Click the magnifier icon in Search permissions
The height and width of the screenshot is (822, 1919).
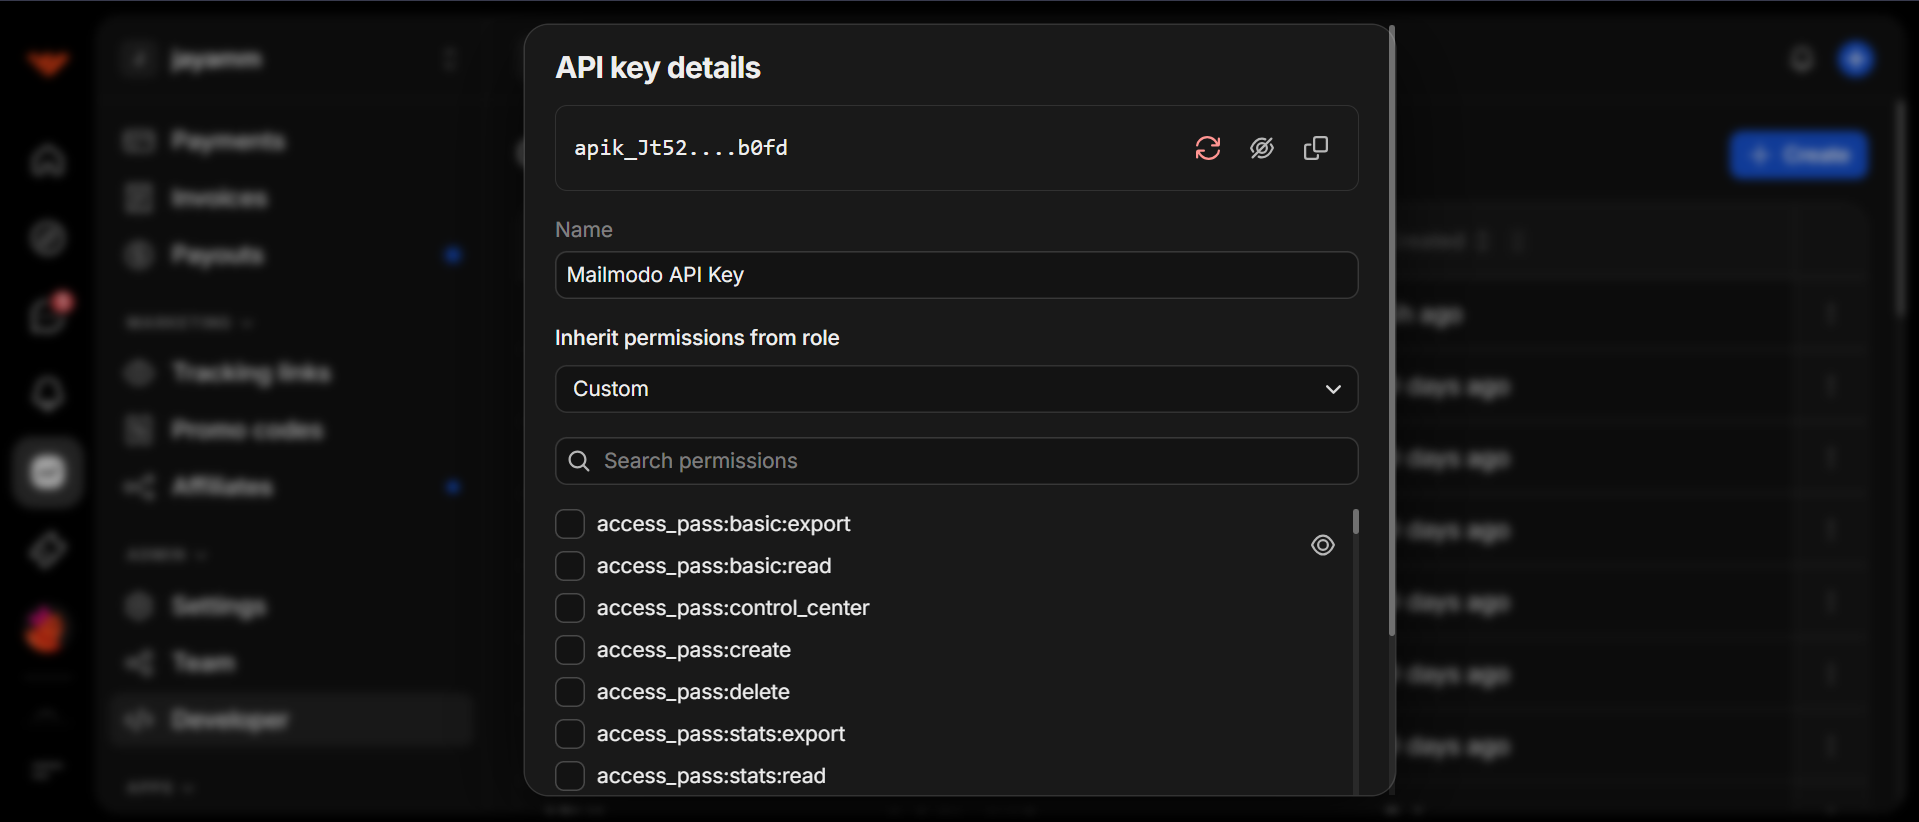pyautogui.click(x=579, y=461)
